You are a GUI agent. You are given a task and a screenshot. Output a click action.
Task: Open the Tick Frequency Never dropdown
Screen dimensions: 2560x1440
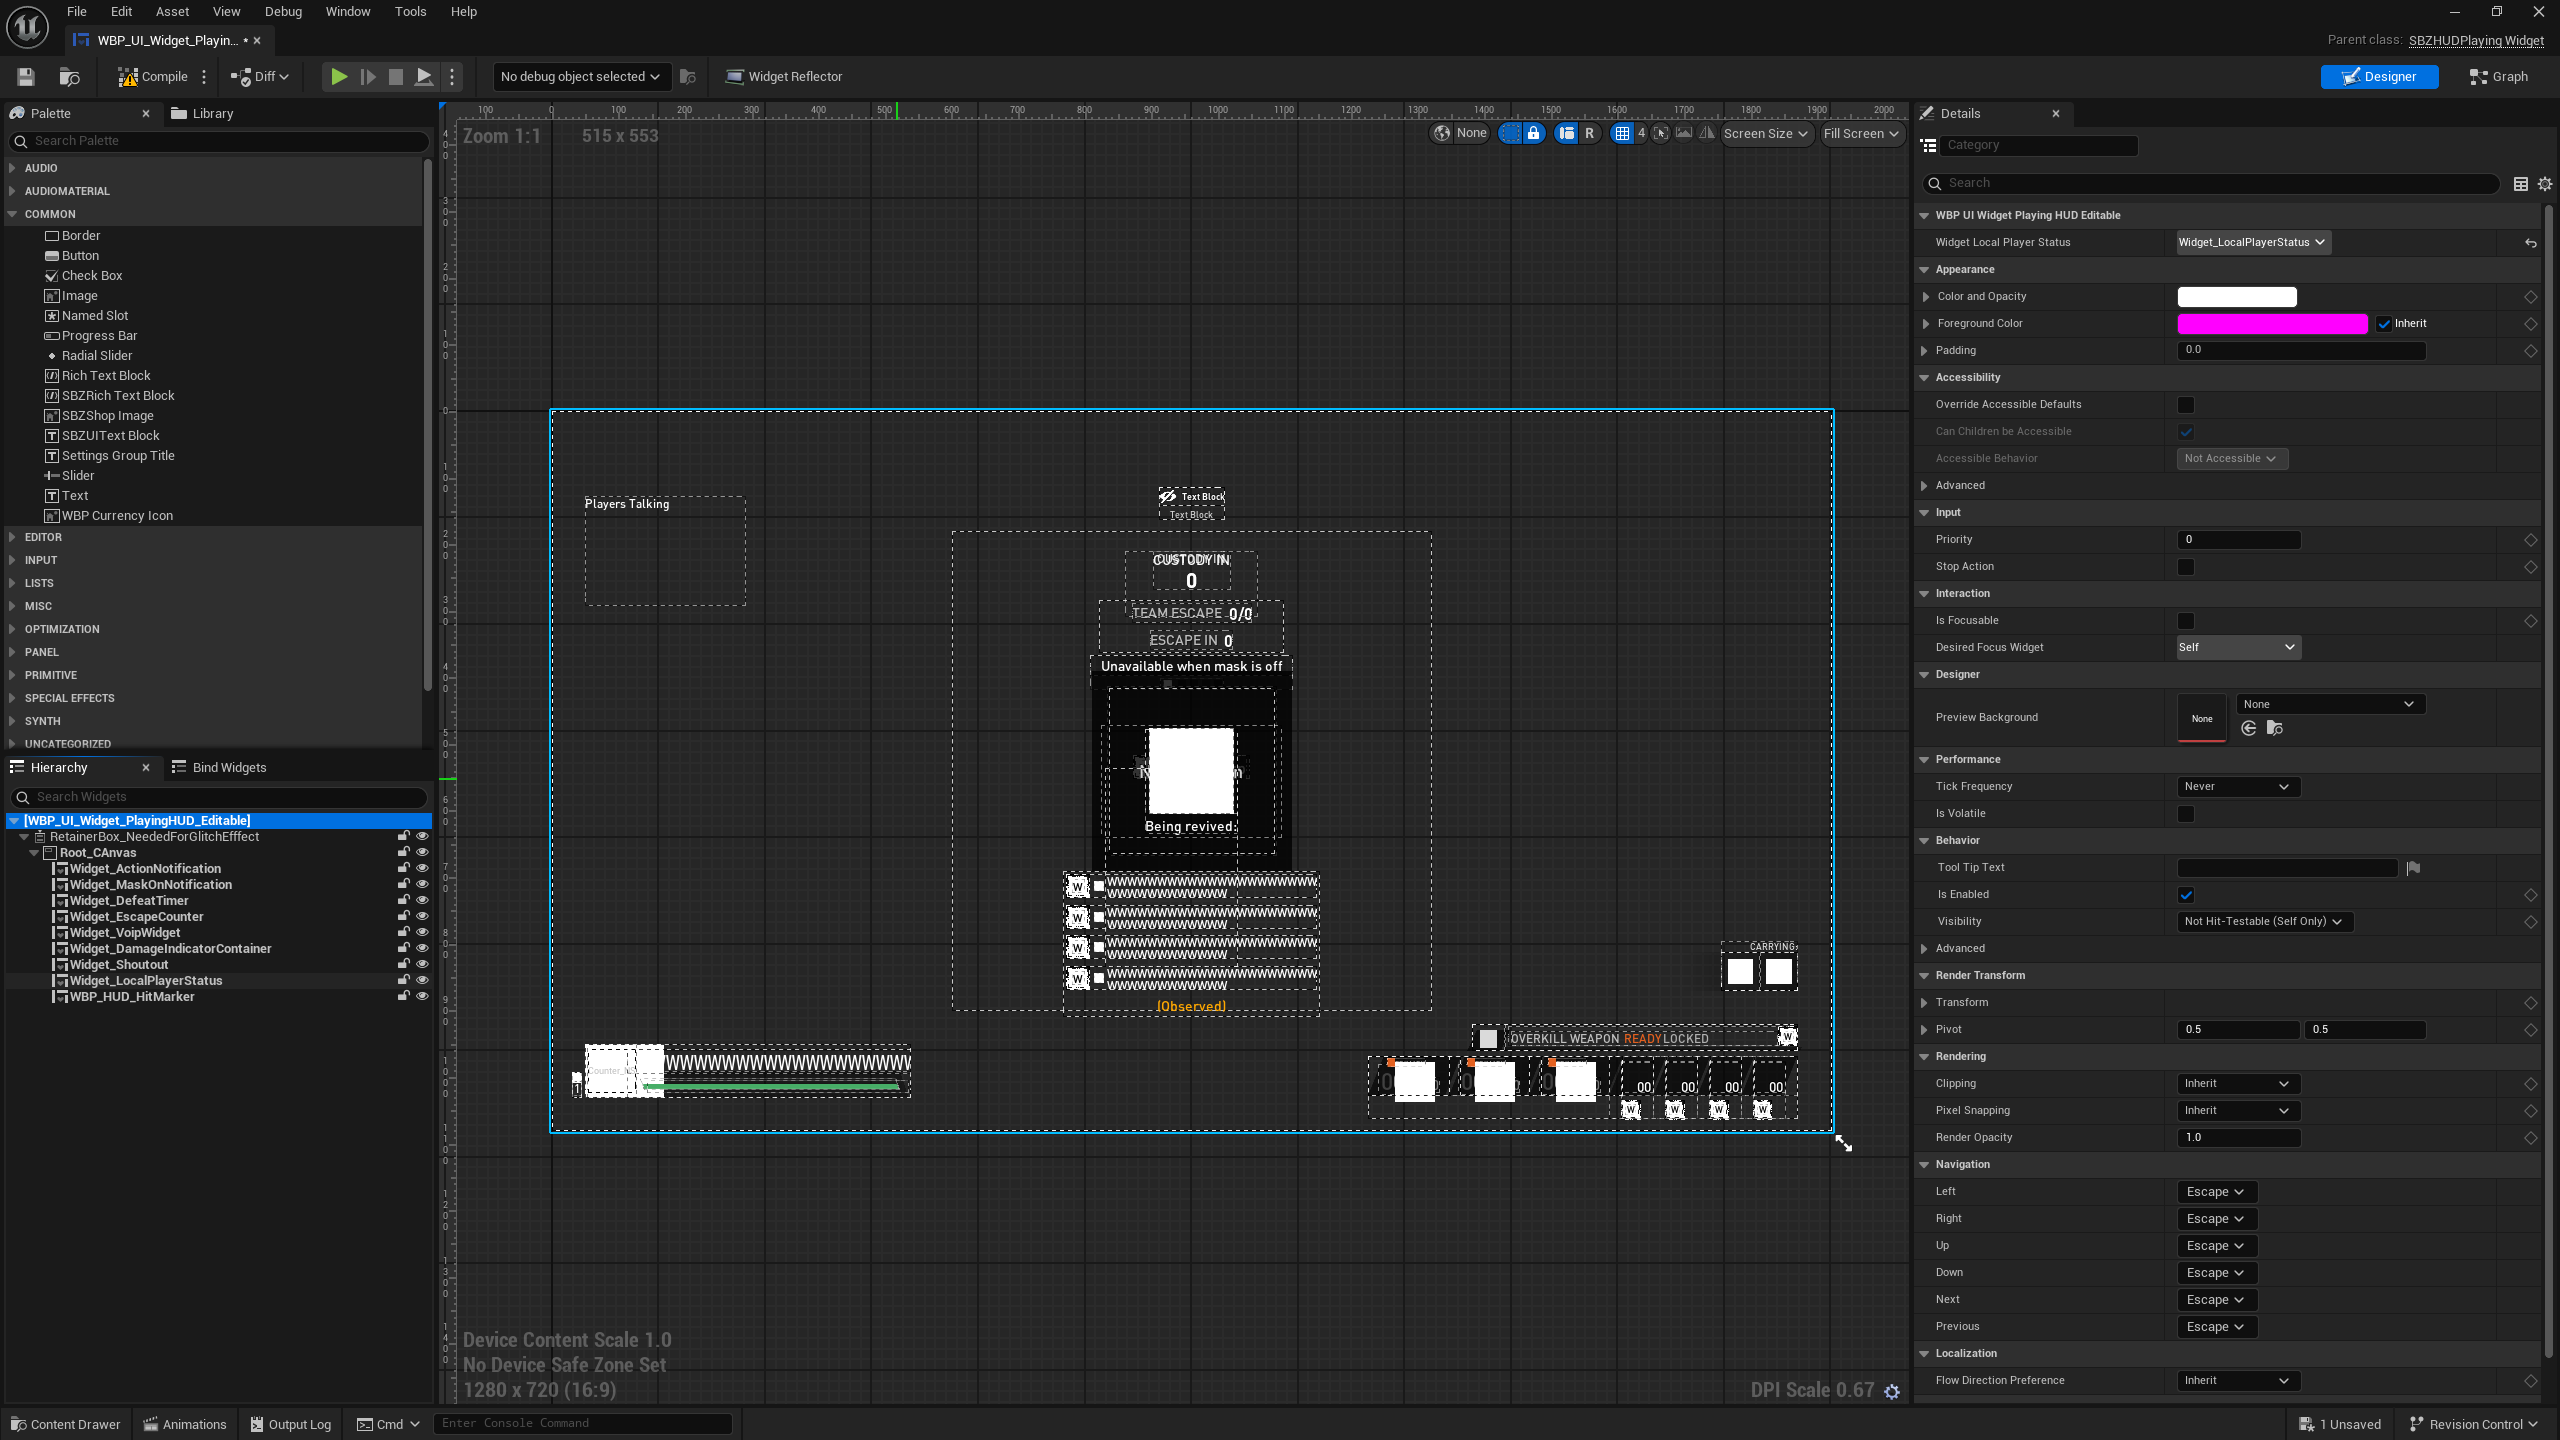point(2238,787)
